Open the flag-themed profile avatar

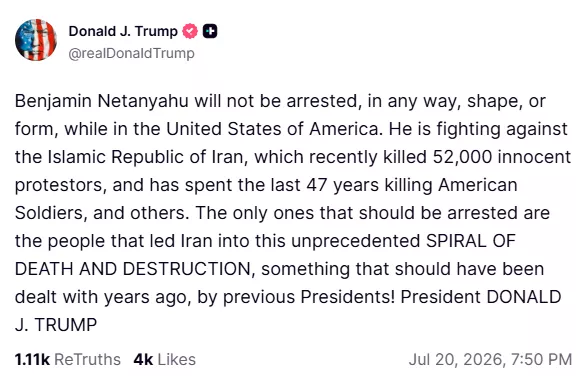pos(36,40)
